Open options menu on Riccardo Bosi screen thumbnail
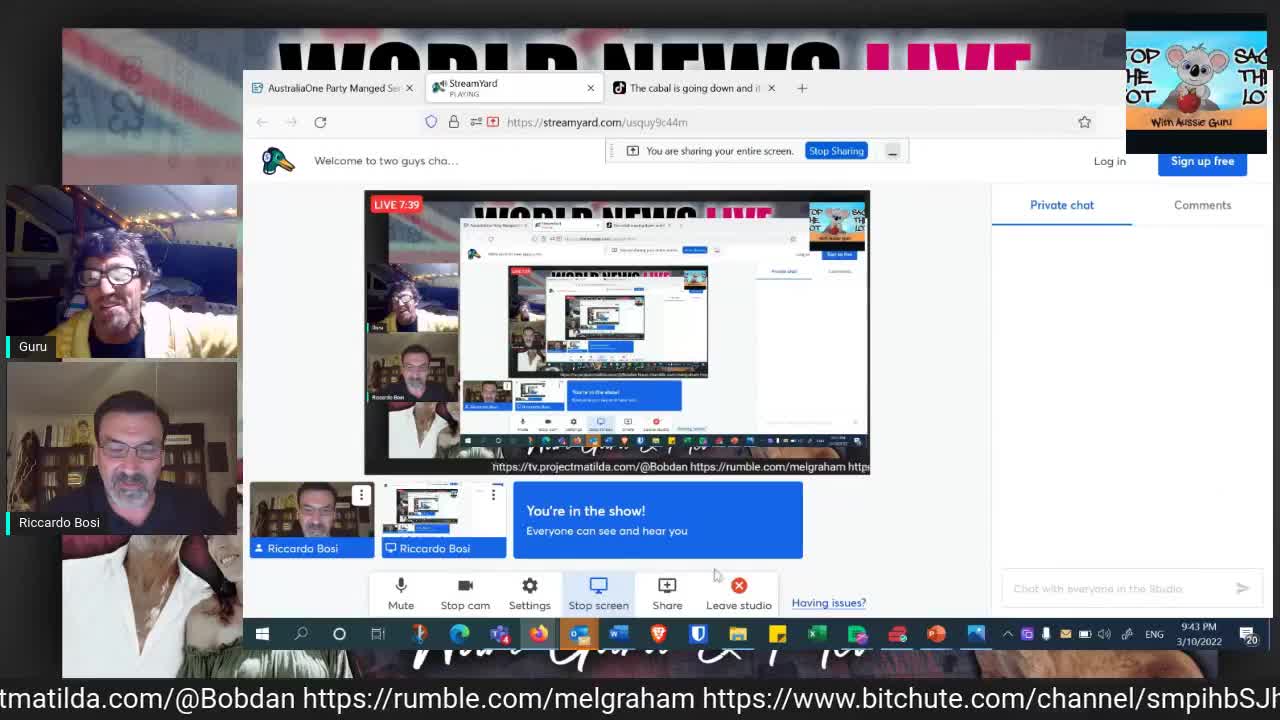Image resolution: width=1280 pixels, height=720 pixels. (493, 495)
